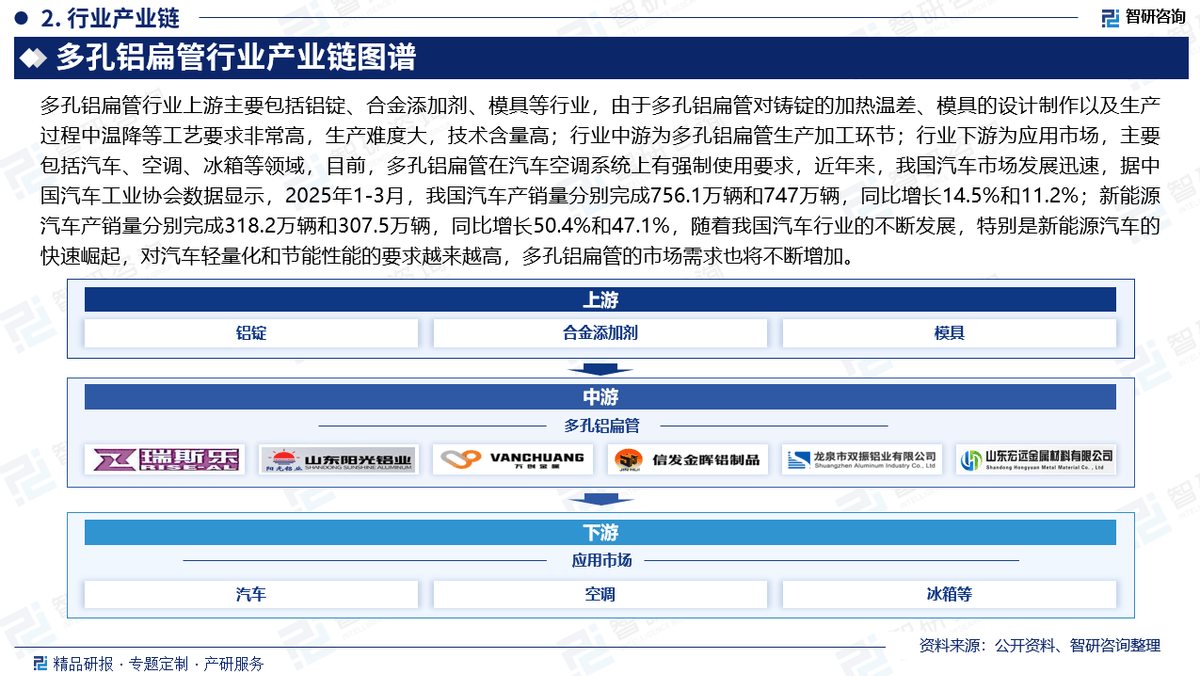
Task: Select the 上游 header bar
Action: coord(600,300)
